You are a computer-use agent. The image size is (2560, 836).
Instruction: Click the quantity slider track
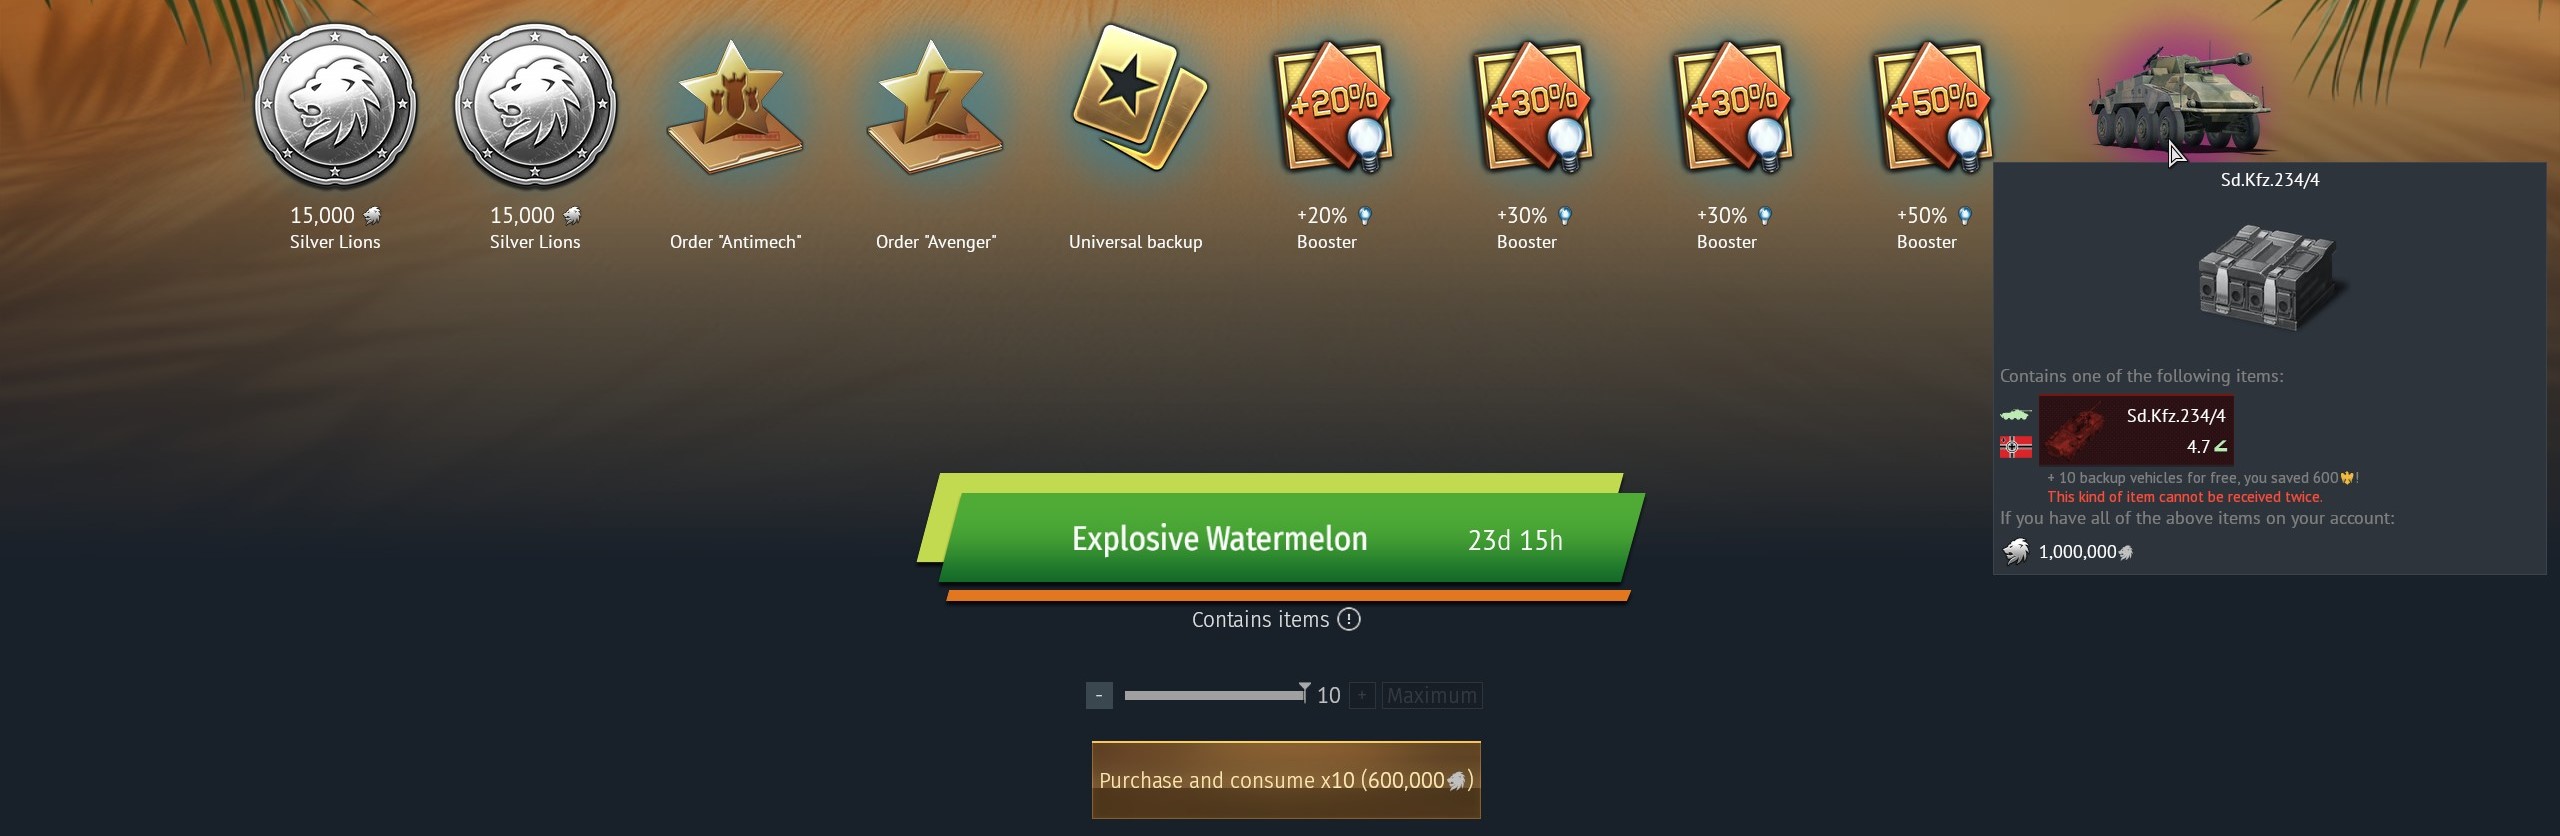click(1214, 695)
